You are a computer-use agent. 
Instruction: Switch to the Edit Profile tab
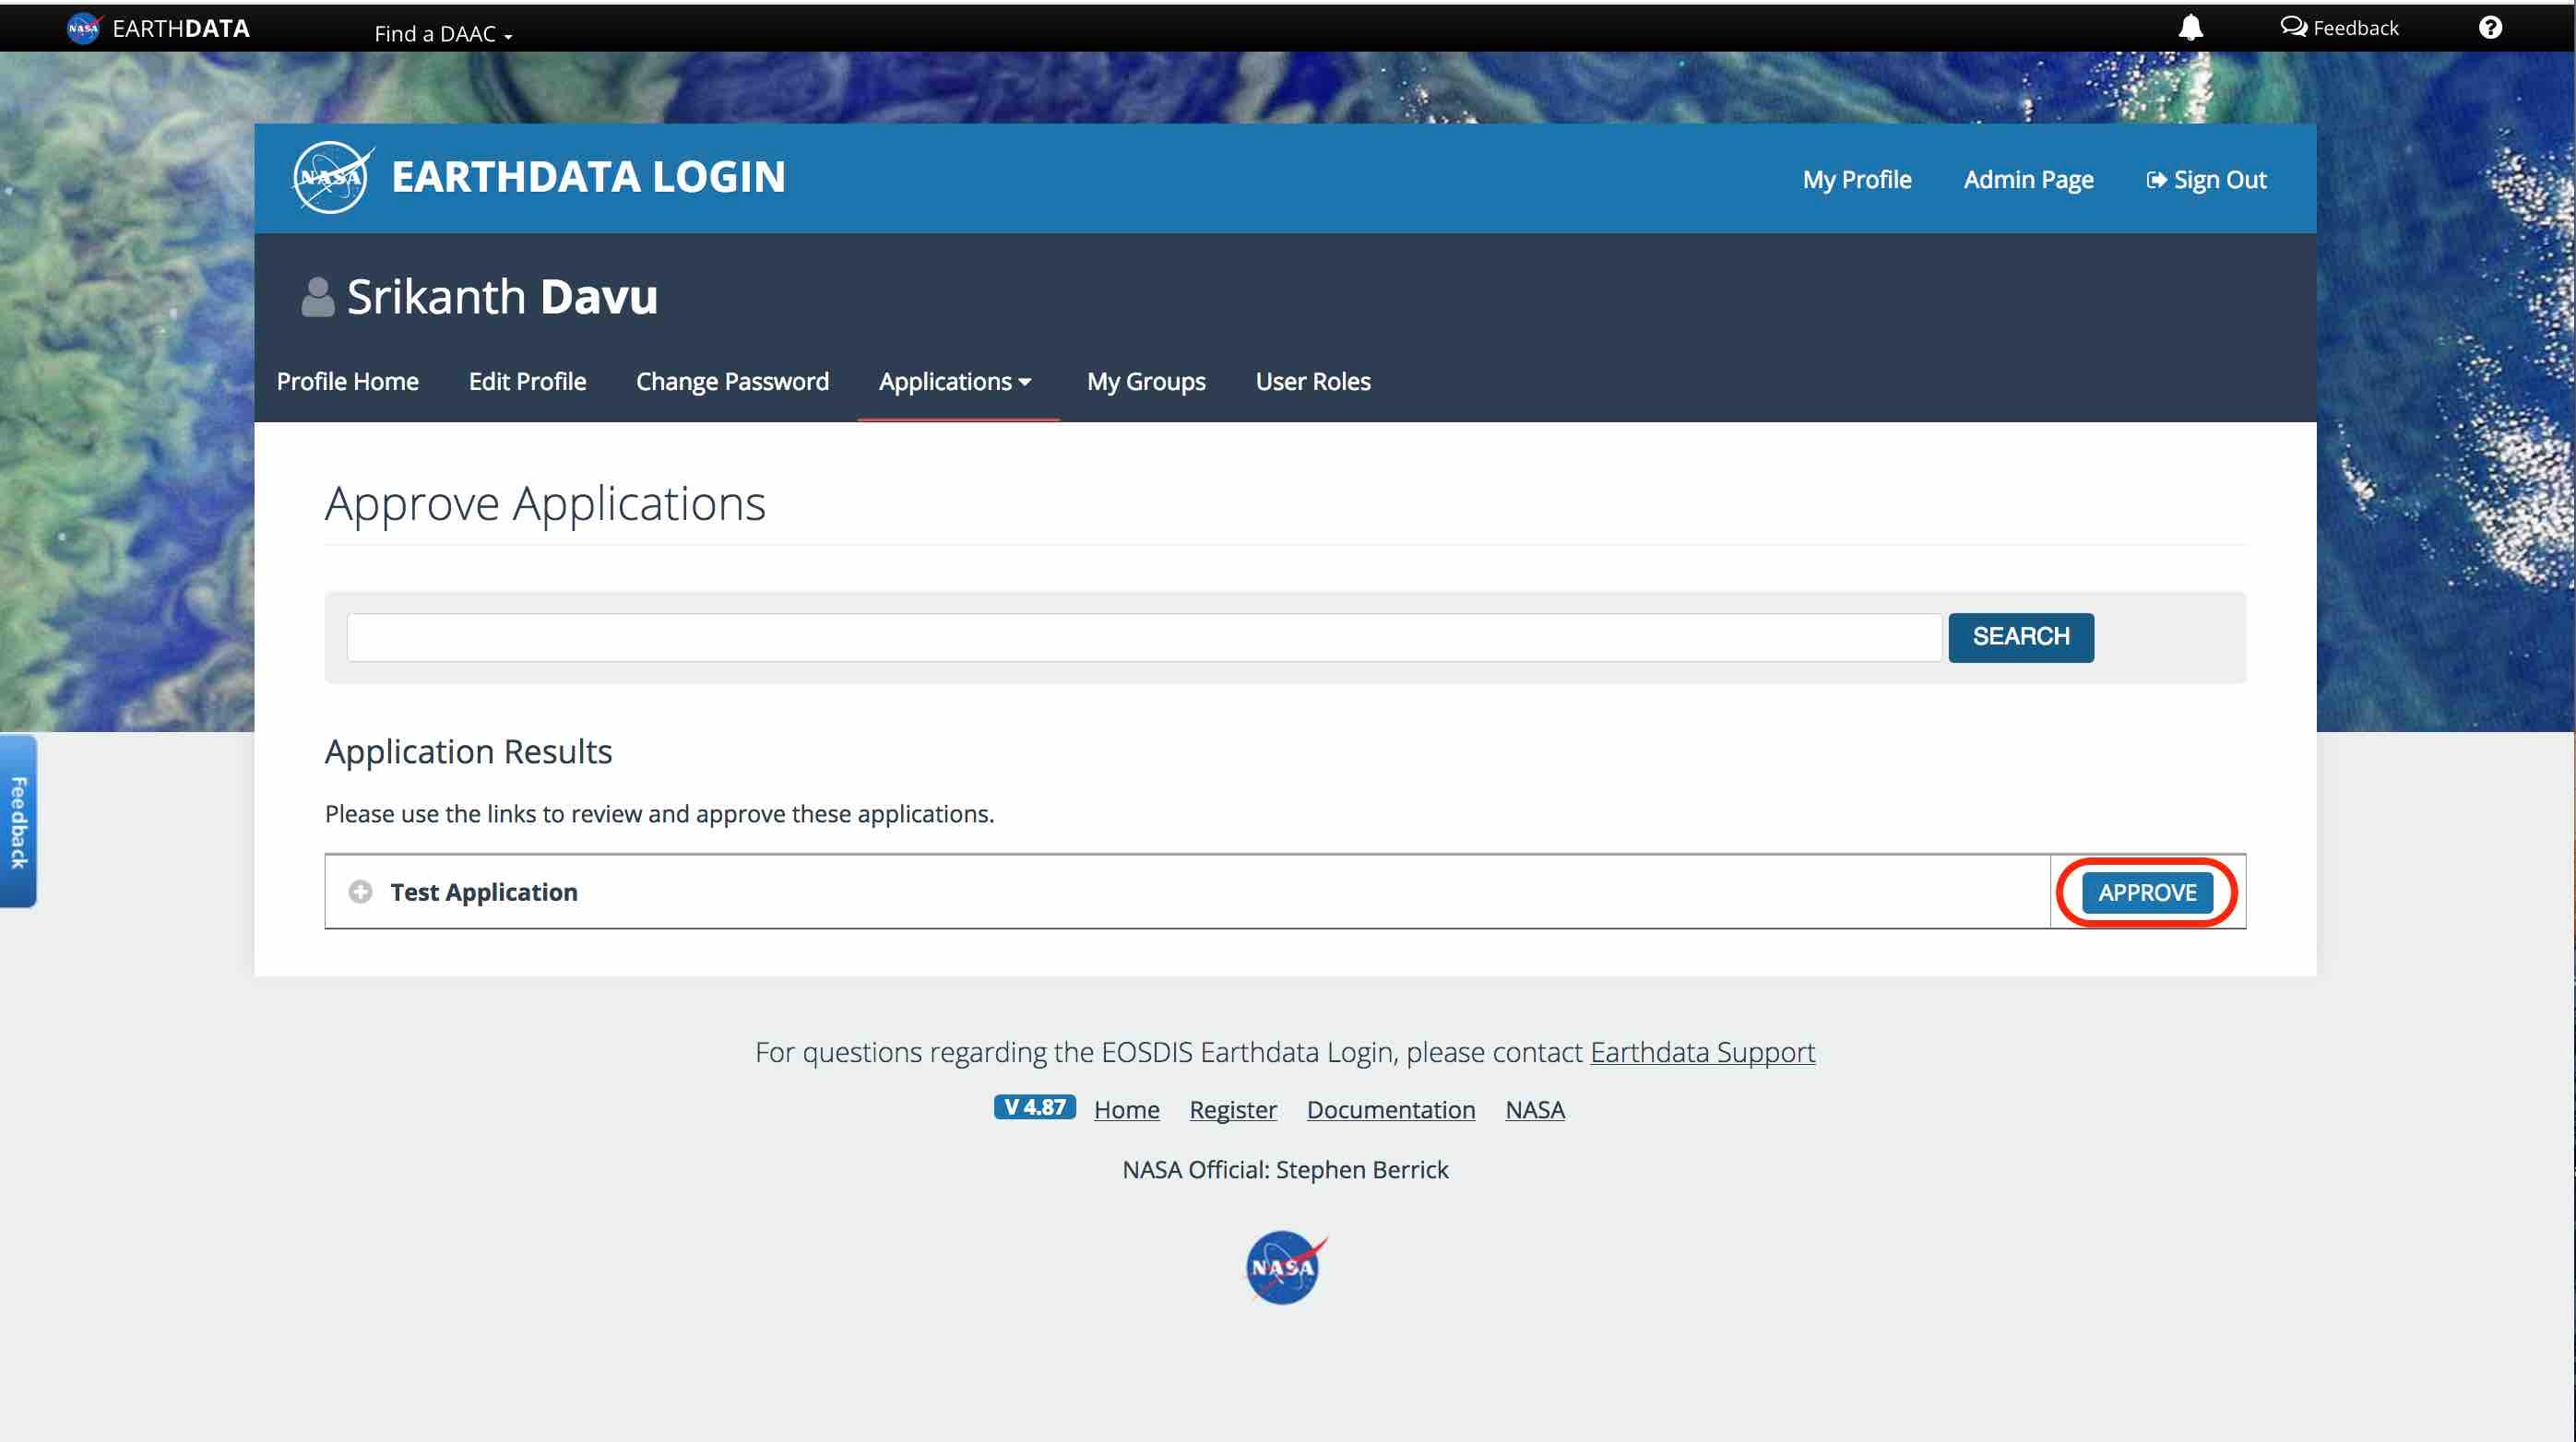tap(527, 381)
